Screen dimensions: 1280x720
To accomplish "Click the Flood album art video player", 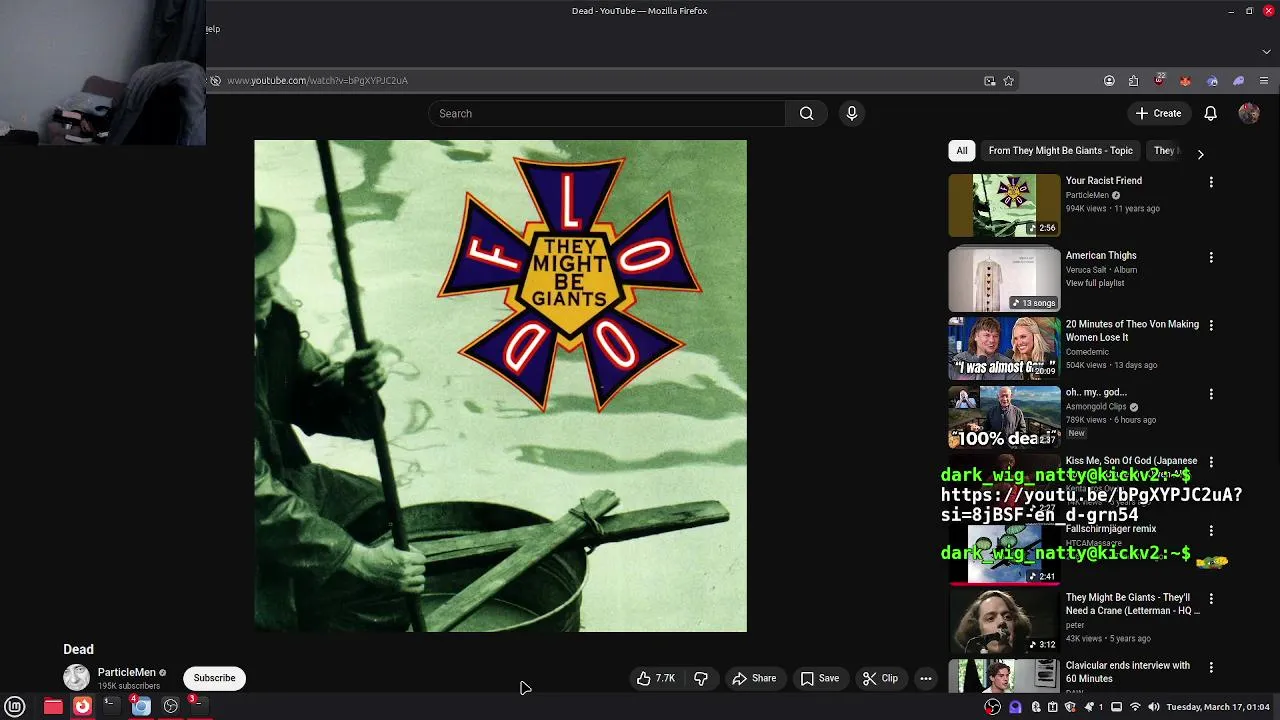I will coord(500,386).
